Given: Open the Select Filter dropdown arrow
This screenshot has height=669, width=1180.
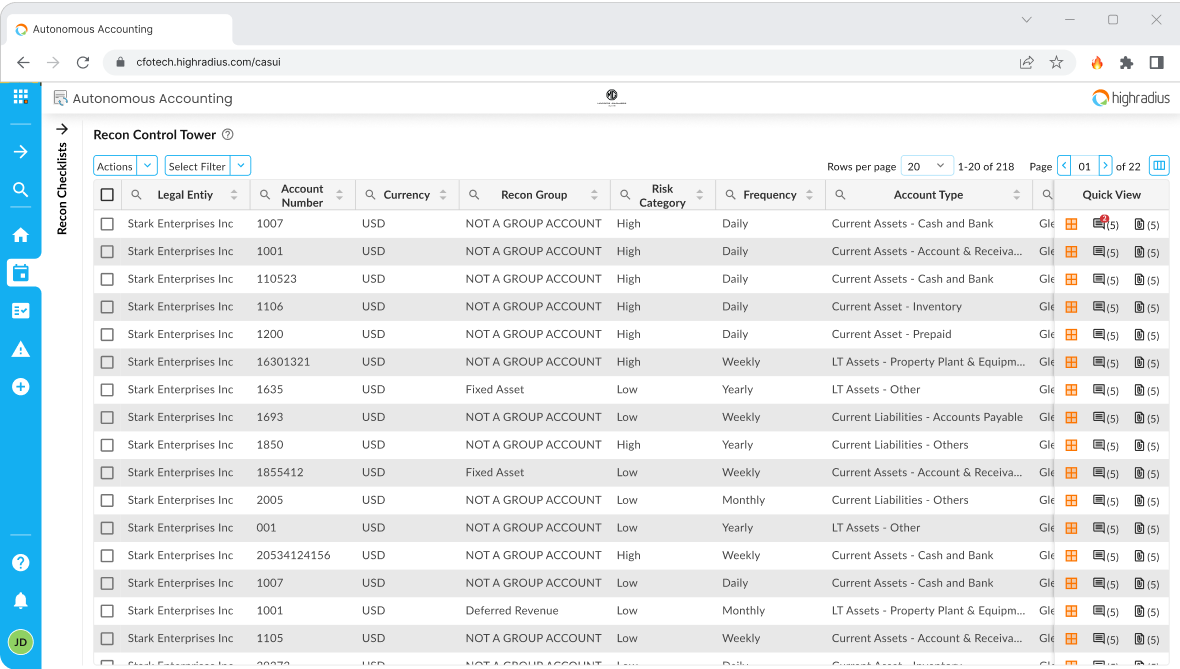Looking at the screenshot, I should (241, 166).
